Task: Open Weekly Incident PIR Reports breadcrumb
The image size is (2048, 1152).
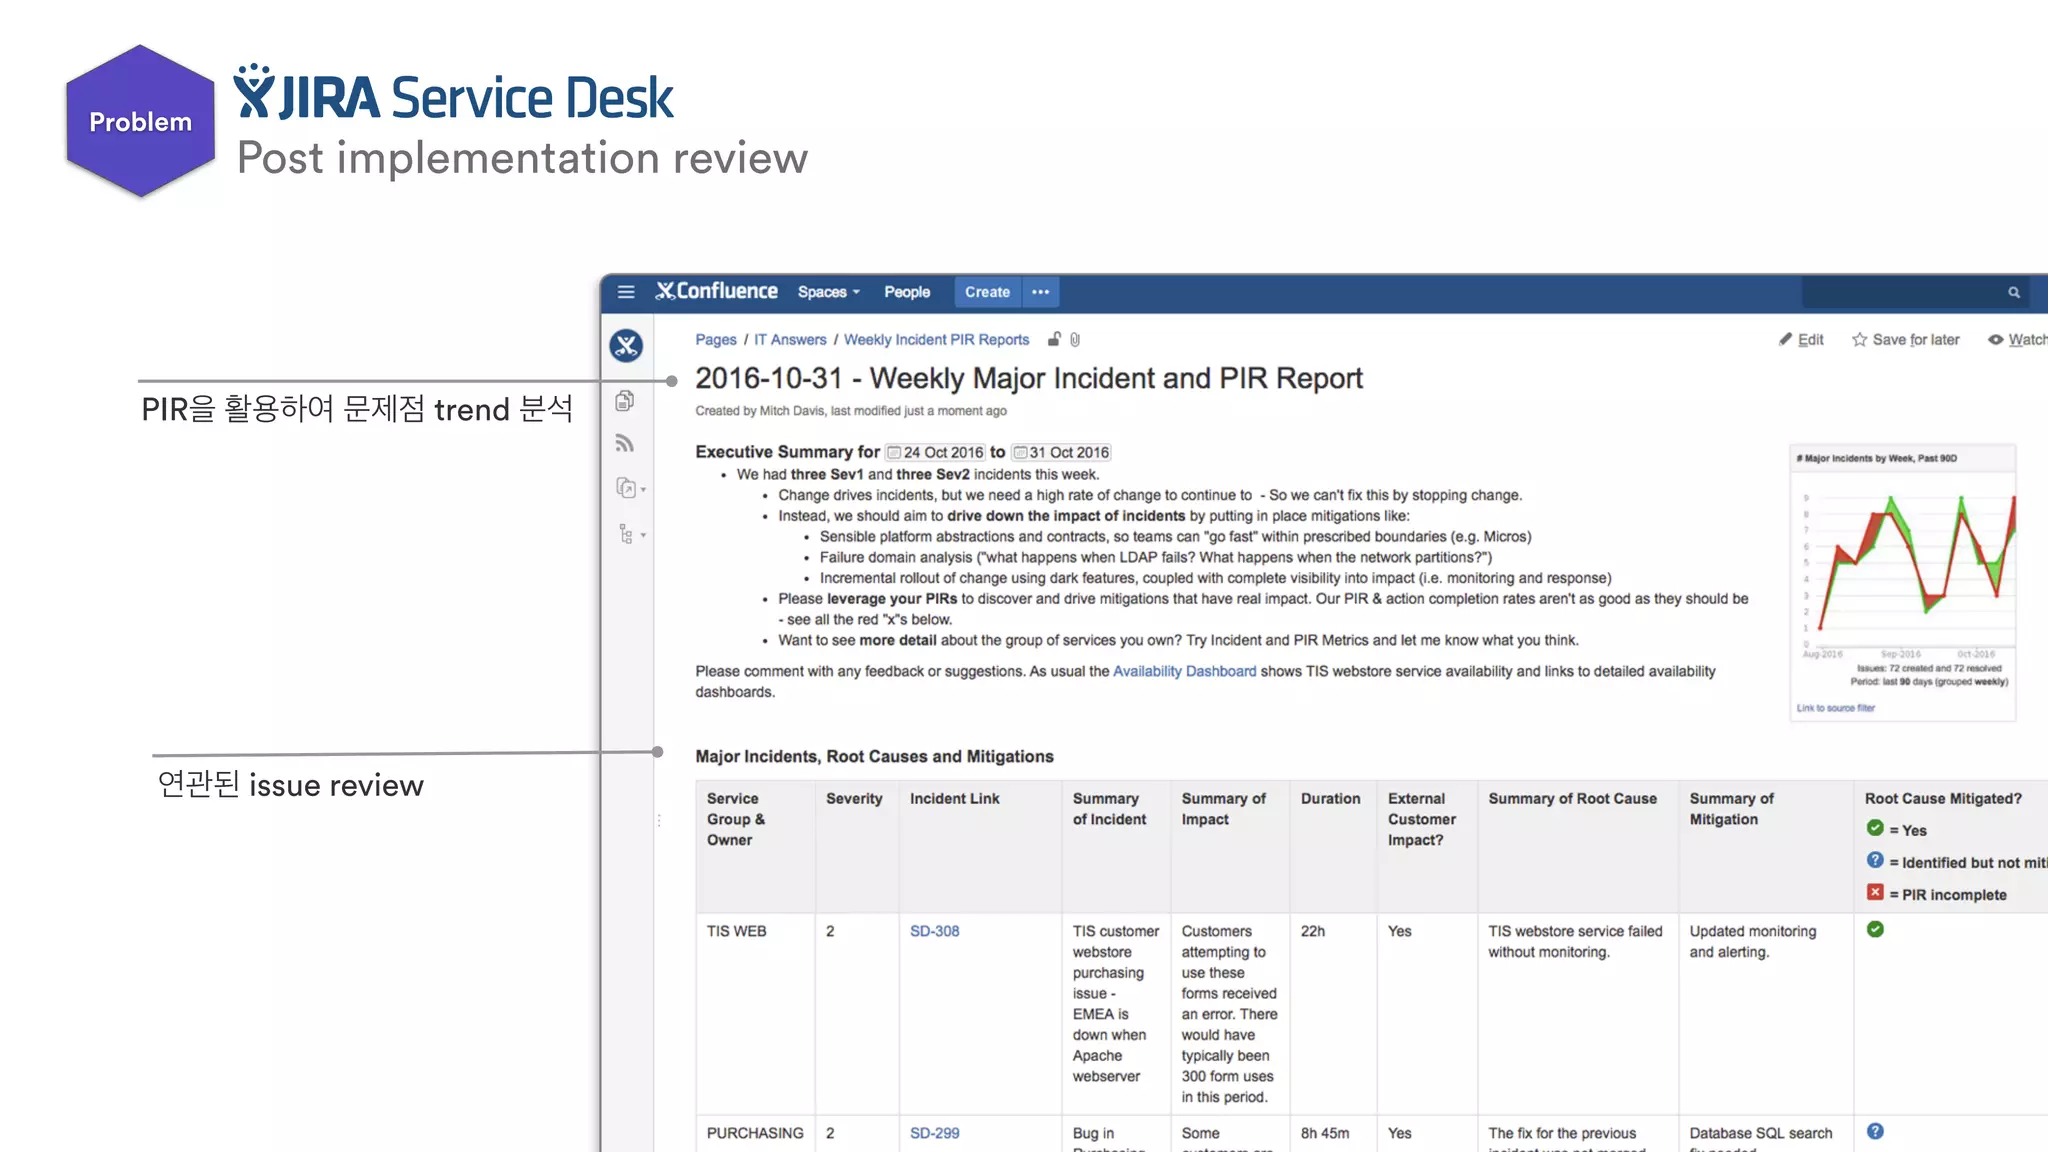Action: tap(936, 340)
